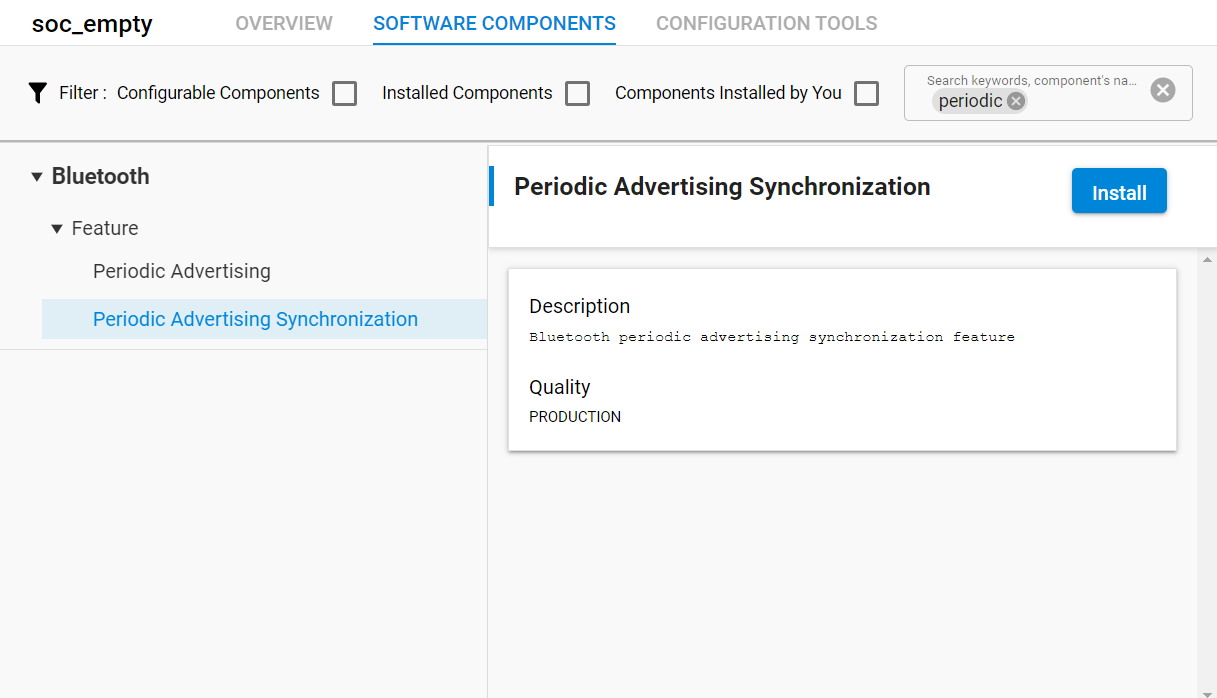Click the filter funnel icon
Viewport: 1217px width, 698px height.
(38, 93)
